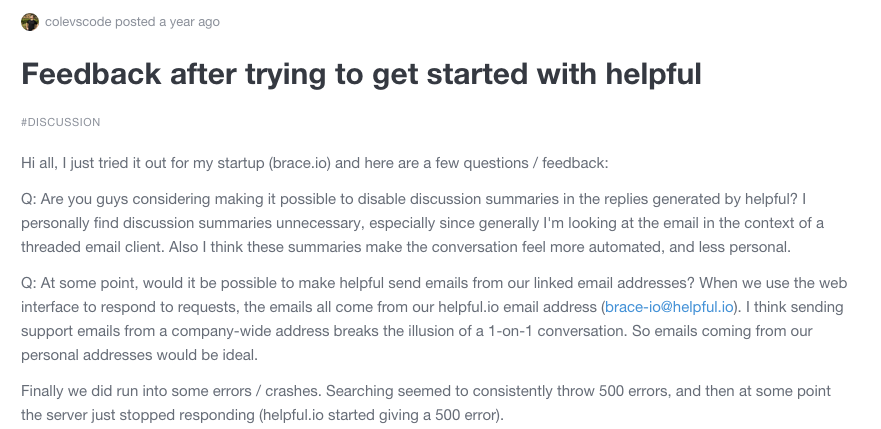Click the 'Hi all' introduction paragraph
Image resolution: width=881 pixels, height=429 pixels.
point(315,163)
